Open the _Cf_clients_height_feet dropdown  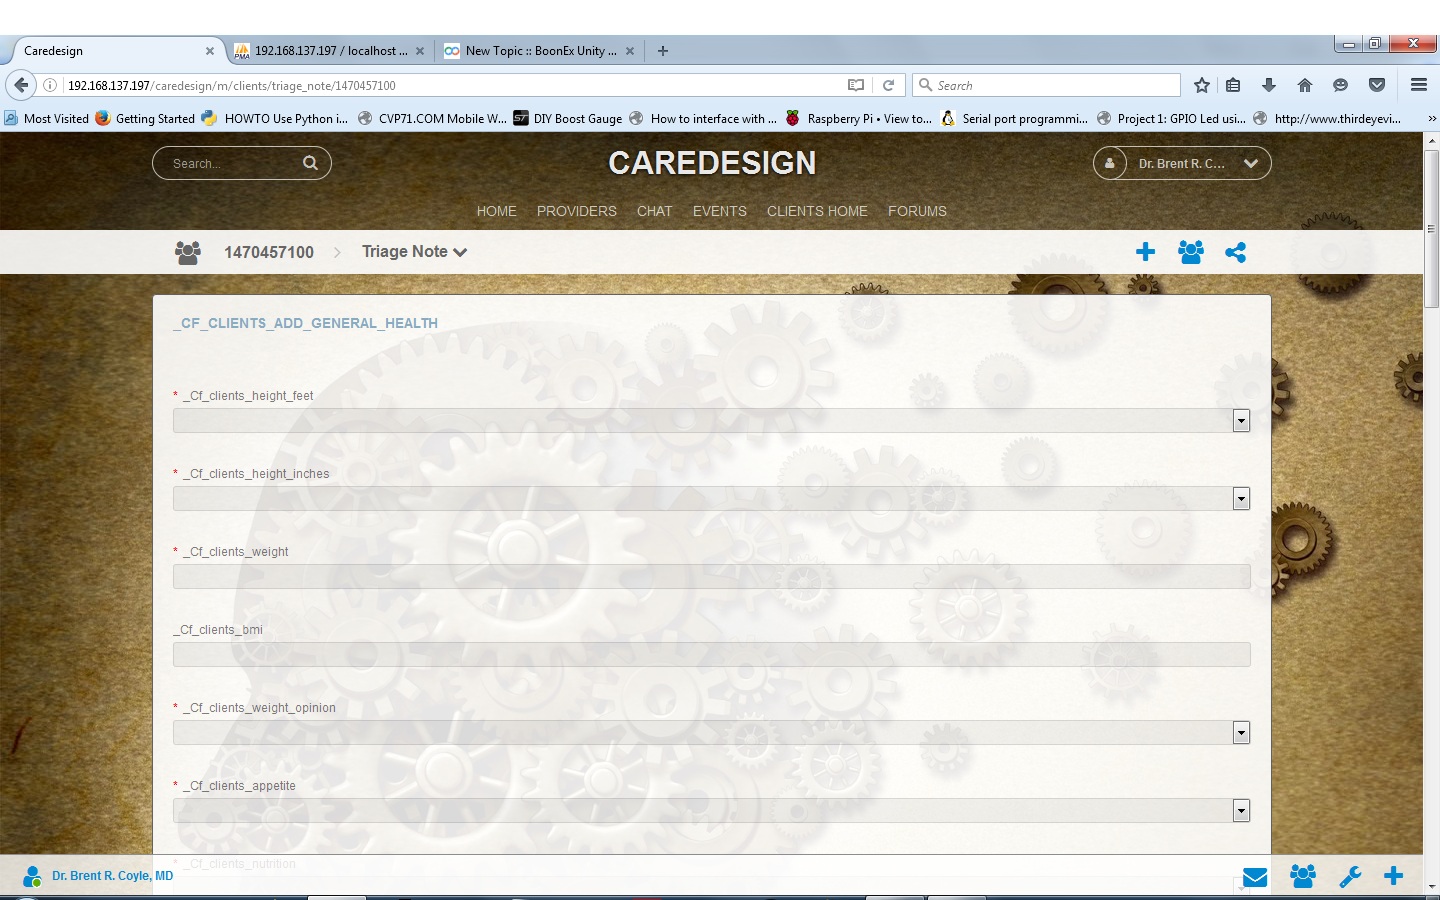[1241, 421]
